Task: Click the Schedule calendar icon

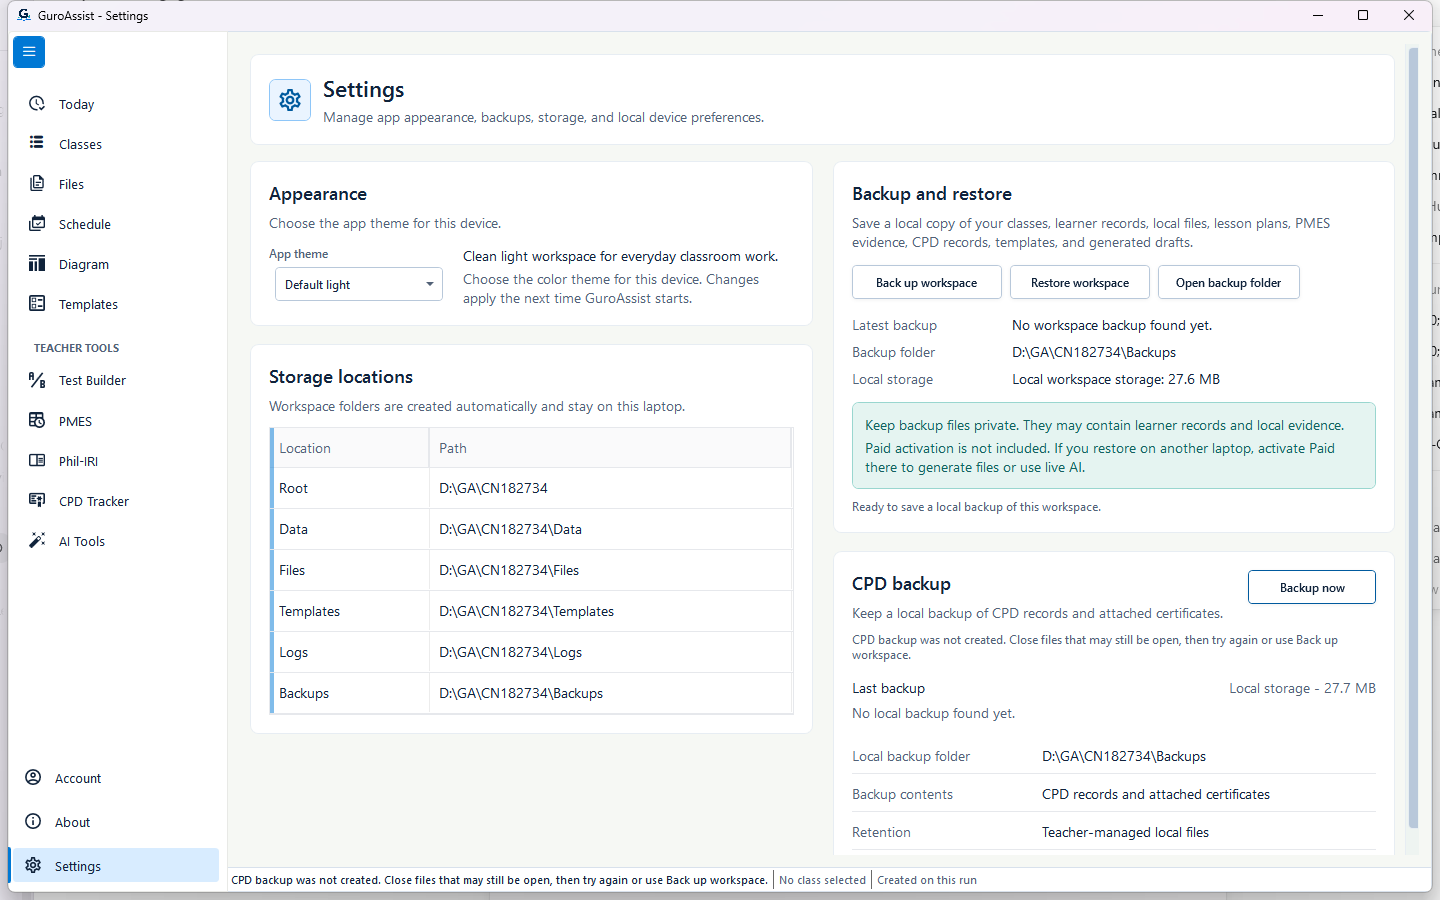Action: click(37, 223)
